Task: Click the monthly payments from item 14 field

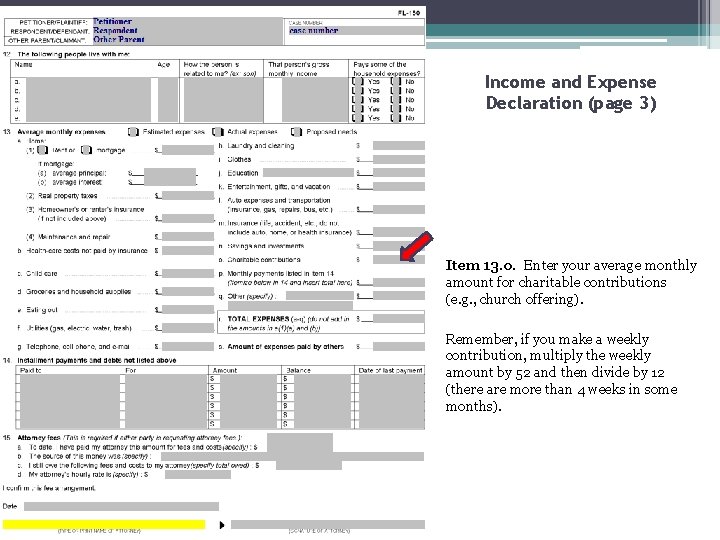Action: pyautogui.click(x=399, y=282)
